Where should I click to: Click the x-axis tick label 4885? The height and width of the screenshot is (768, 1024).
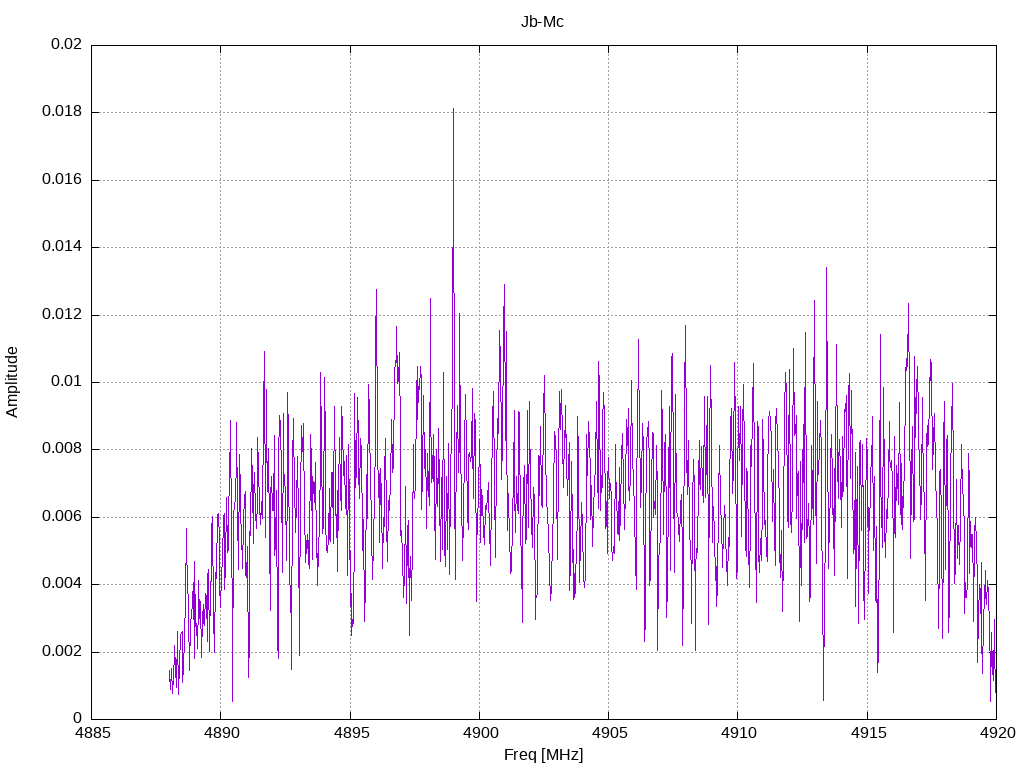click(92, 733)
